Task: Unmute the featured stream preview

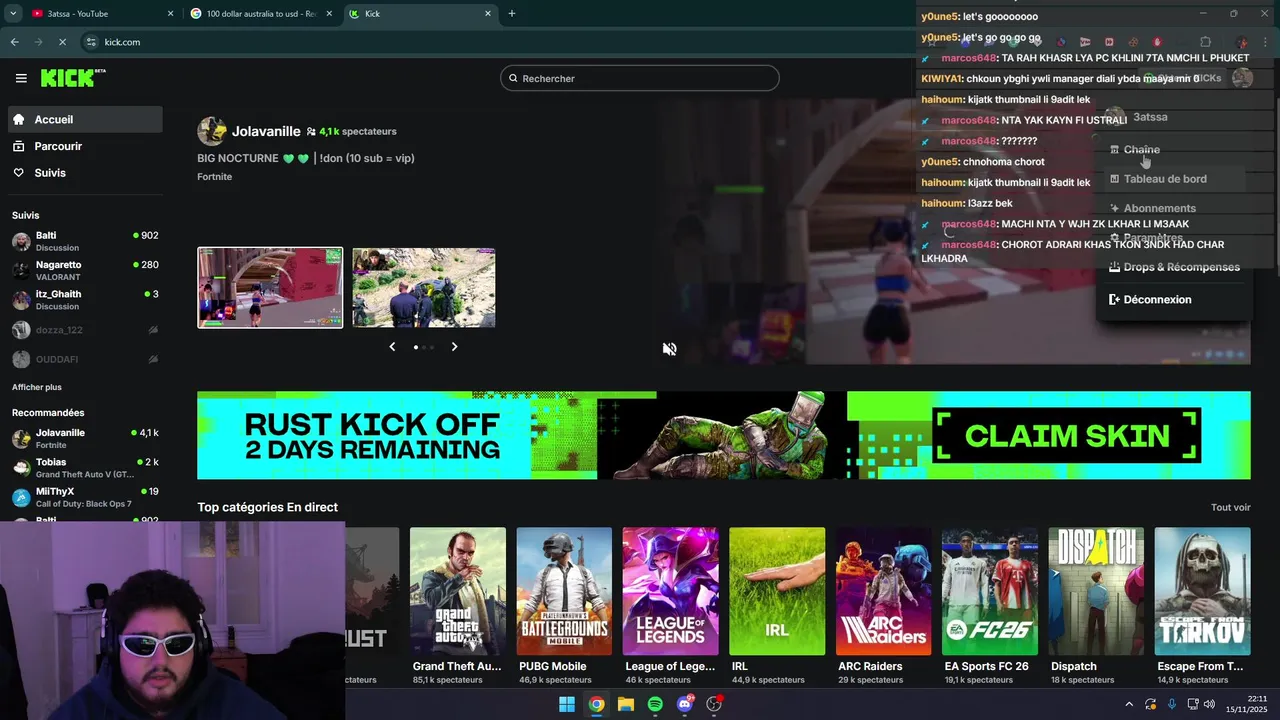Action: point(669,349)
